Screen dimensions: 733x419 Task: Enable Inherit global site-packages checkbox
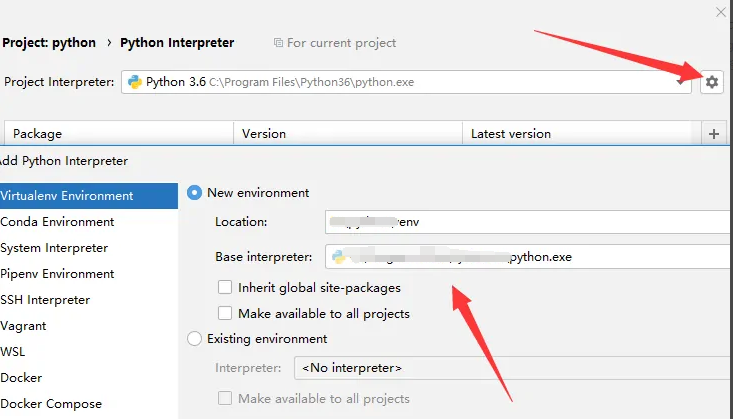point(225,288)
